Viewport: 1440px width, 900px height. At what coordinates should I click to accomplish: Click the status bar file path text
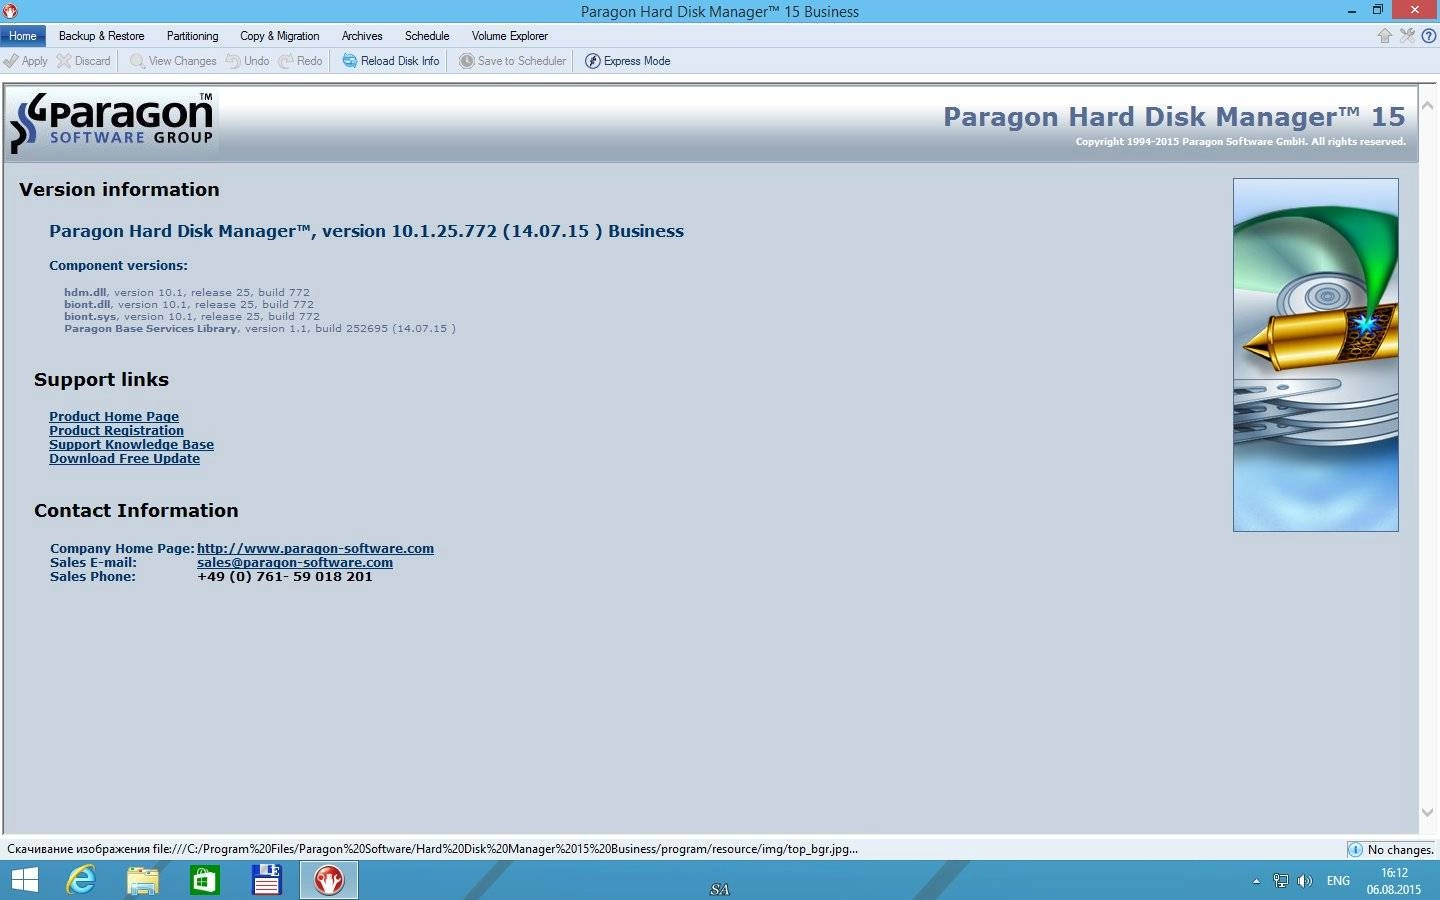[432, 849]
